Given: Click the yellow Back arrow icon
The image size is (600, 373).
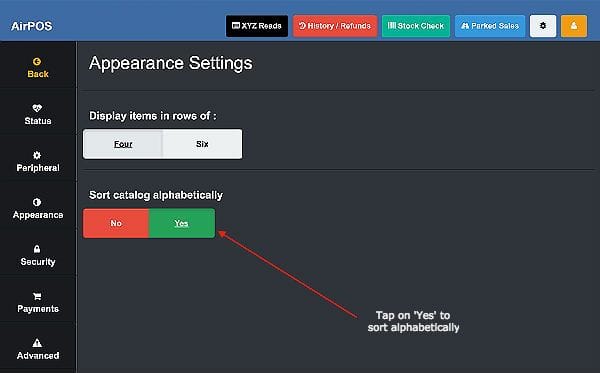Looking at the screenshot, I should coord(37,62).
